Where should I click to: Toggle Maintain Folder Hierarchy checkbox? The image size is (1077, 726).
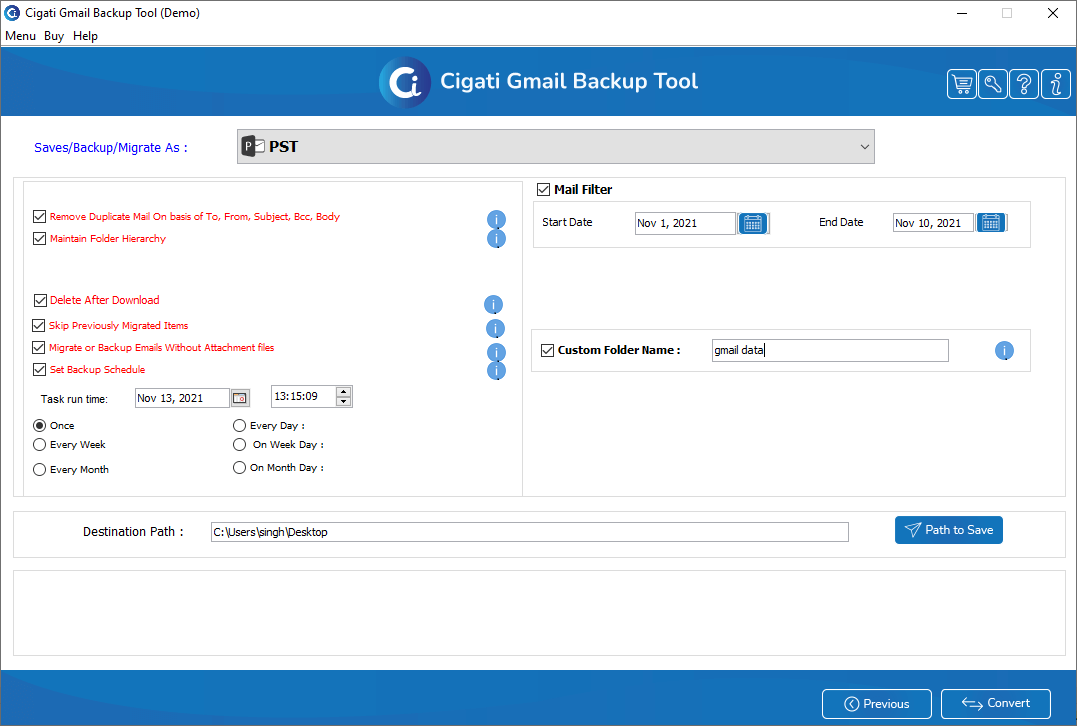coord(39,238)
